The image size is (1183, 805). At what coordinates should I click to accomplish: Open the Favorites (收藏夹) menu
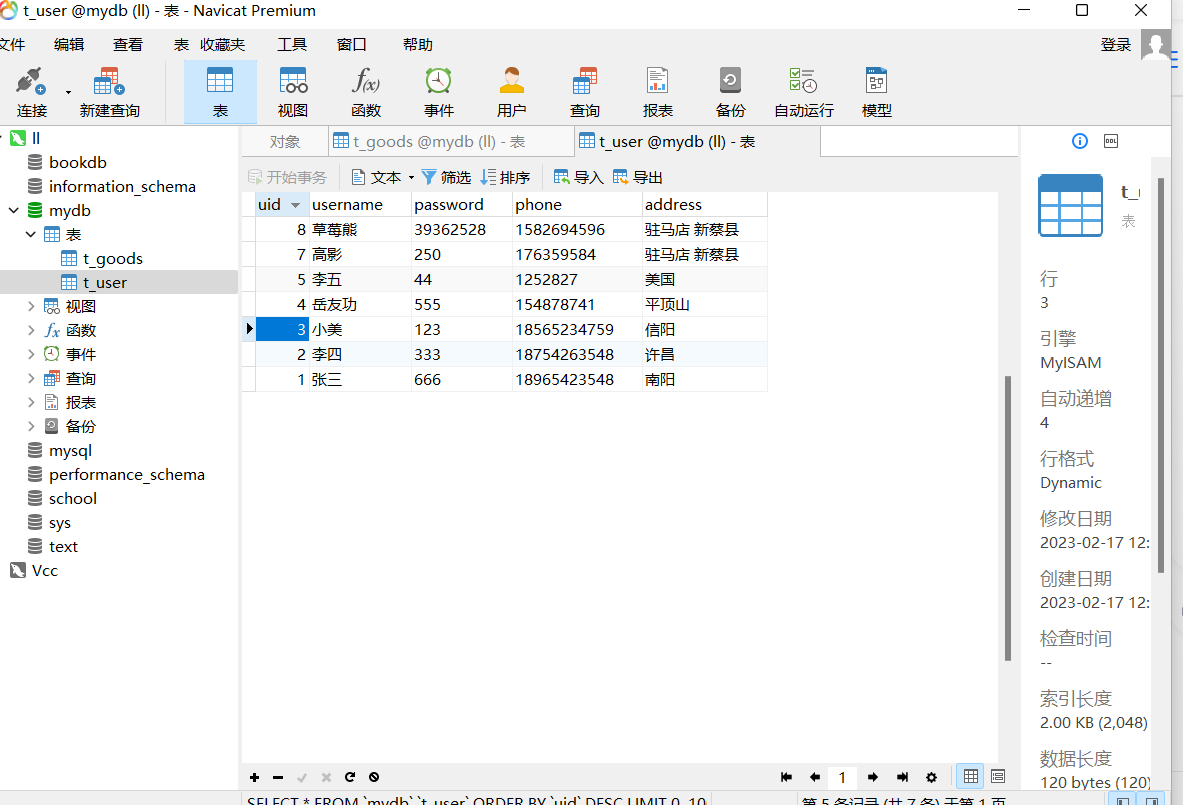click(x=223, y=45)
